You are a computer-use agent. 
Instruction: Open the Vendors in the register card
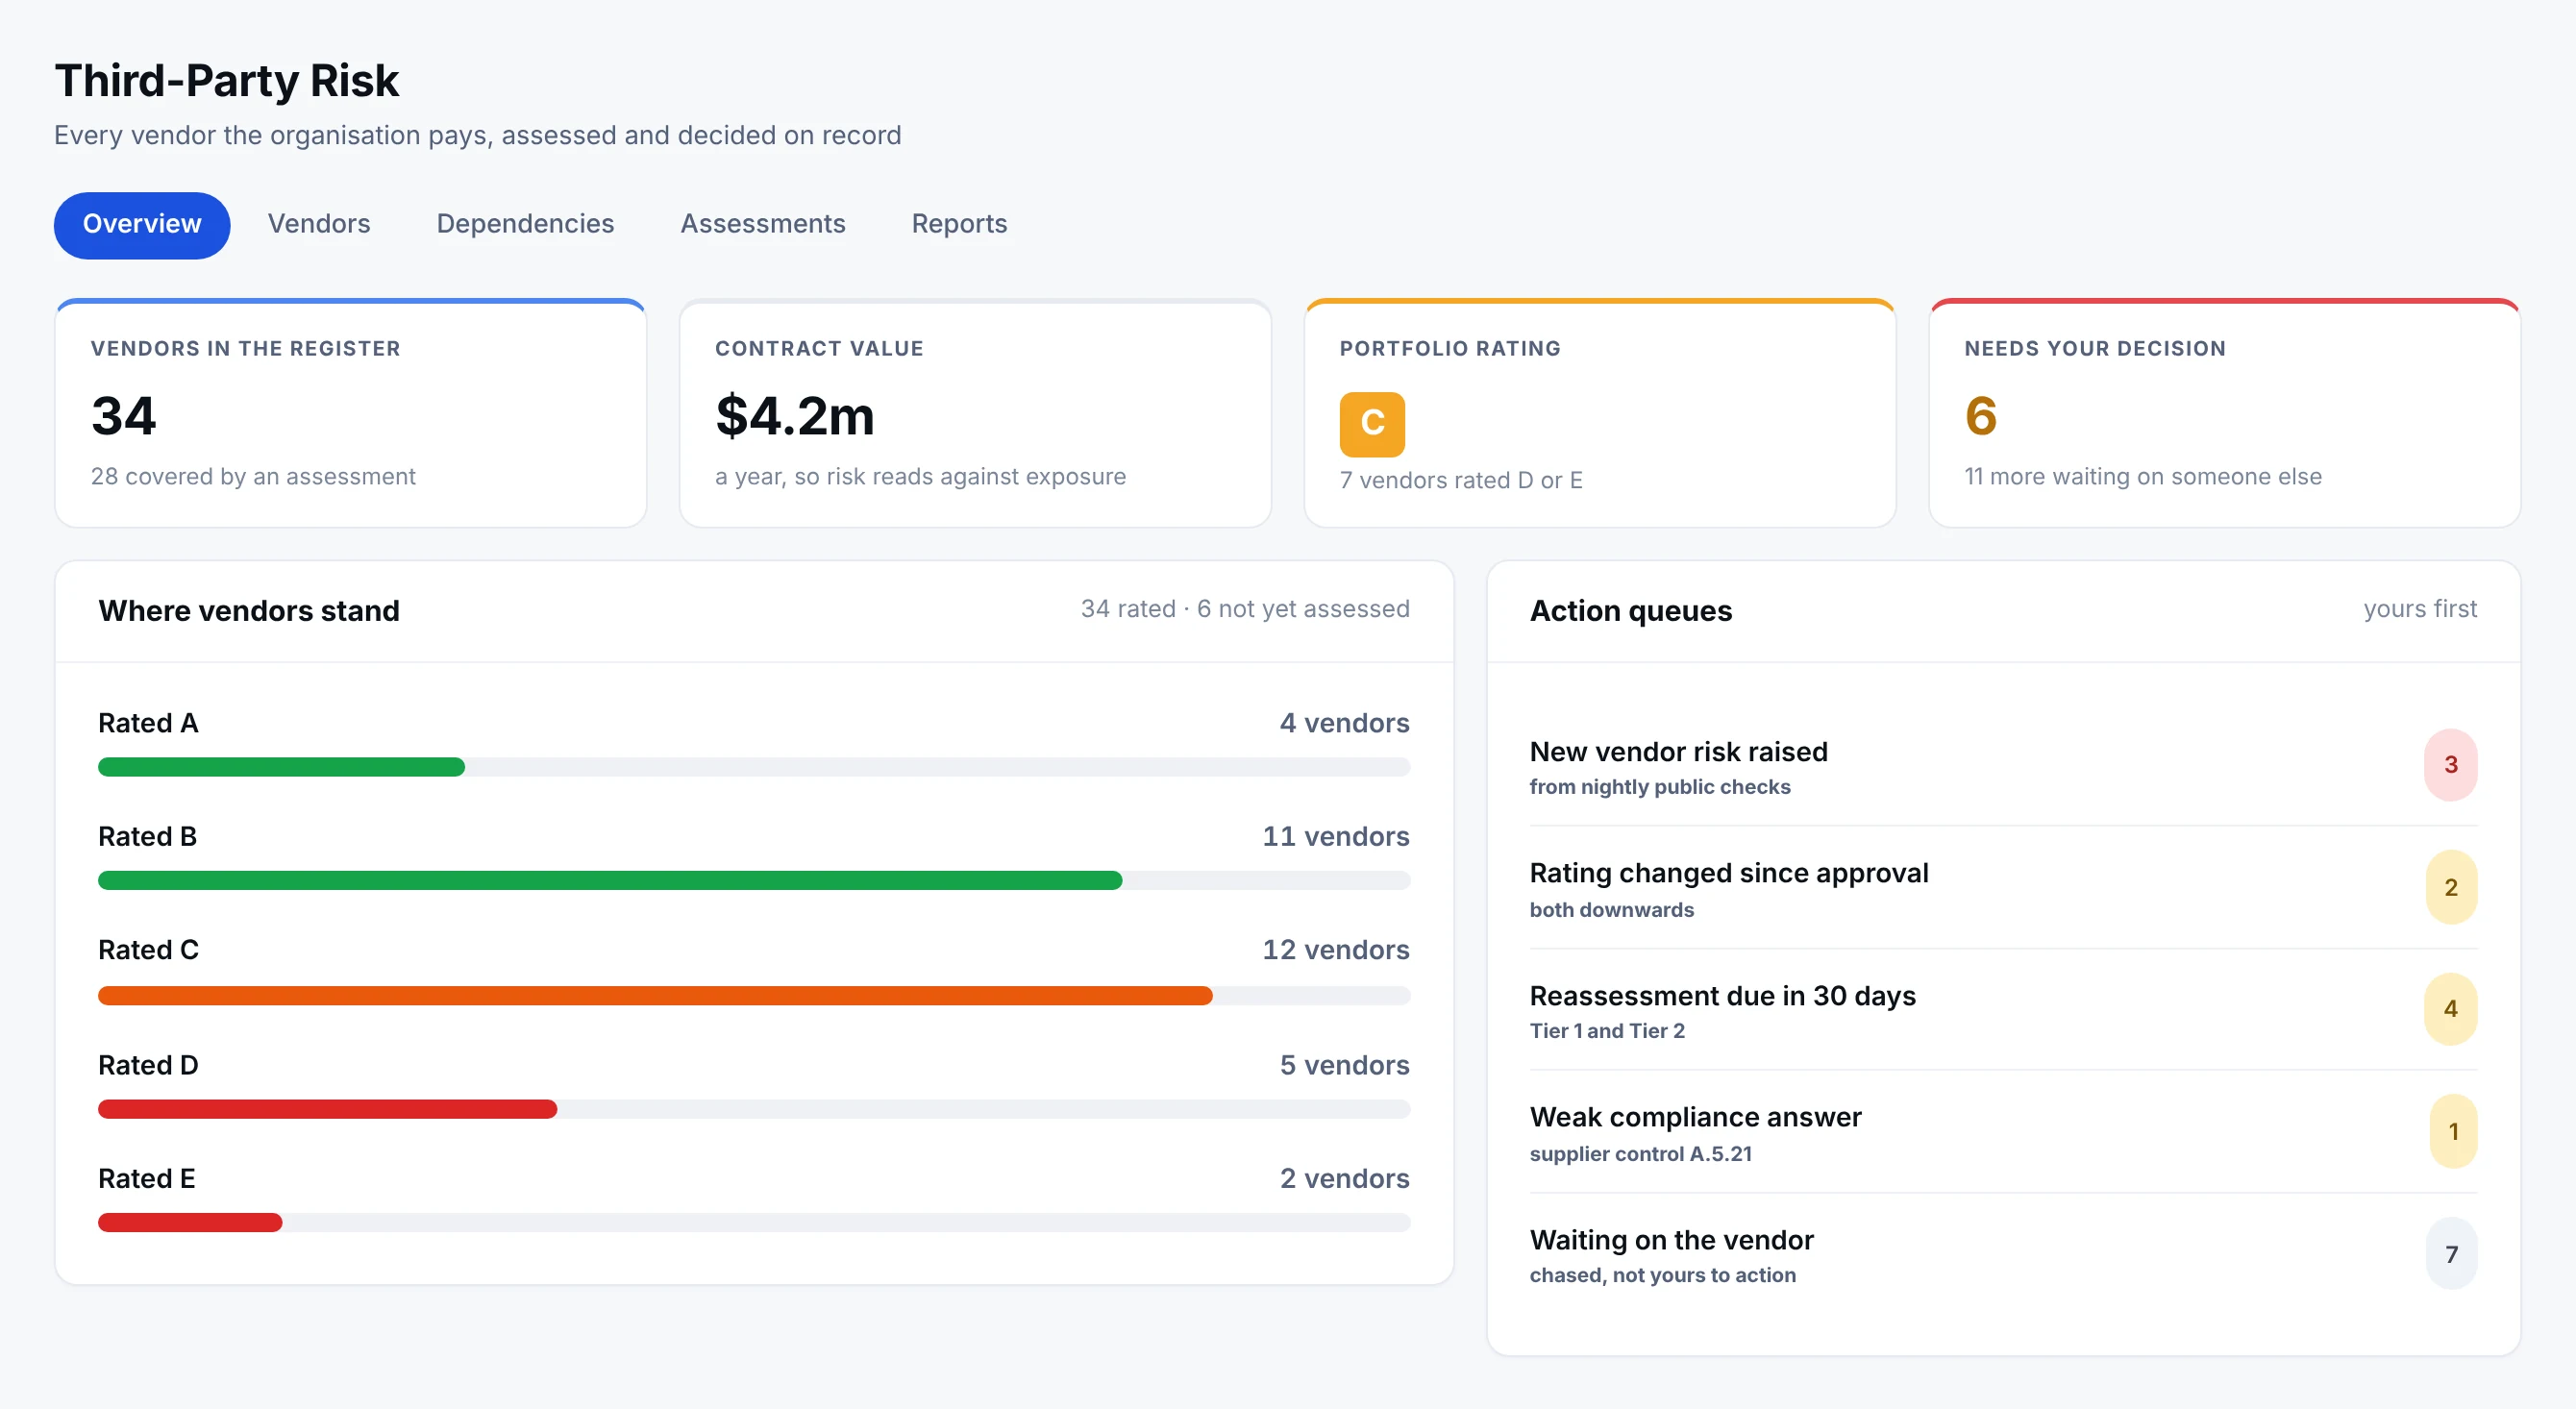pyautogui.click(x=351, y=413)
